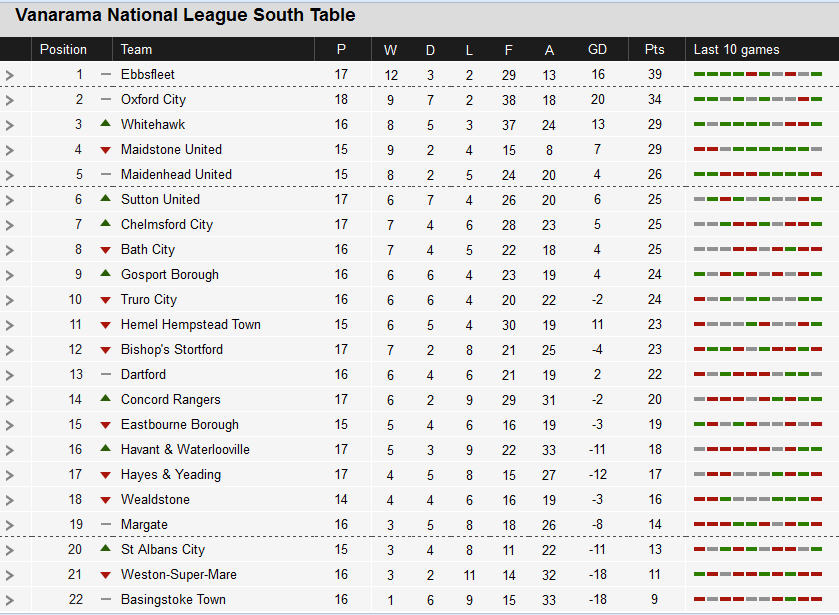The width and height of the screenshot is (839, 615).
Task: Open the Chelmsford City team name
Action: click(x=167, y=224)
